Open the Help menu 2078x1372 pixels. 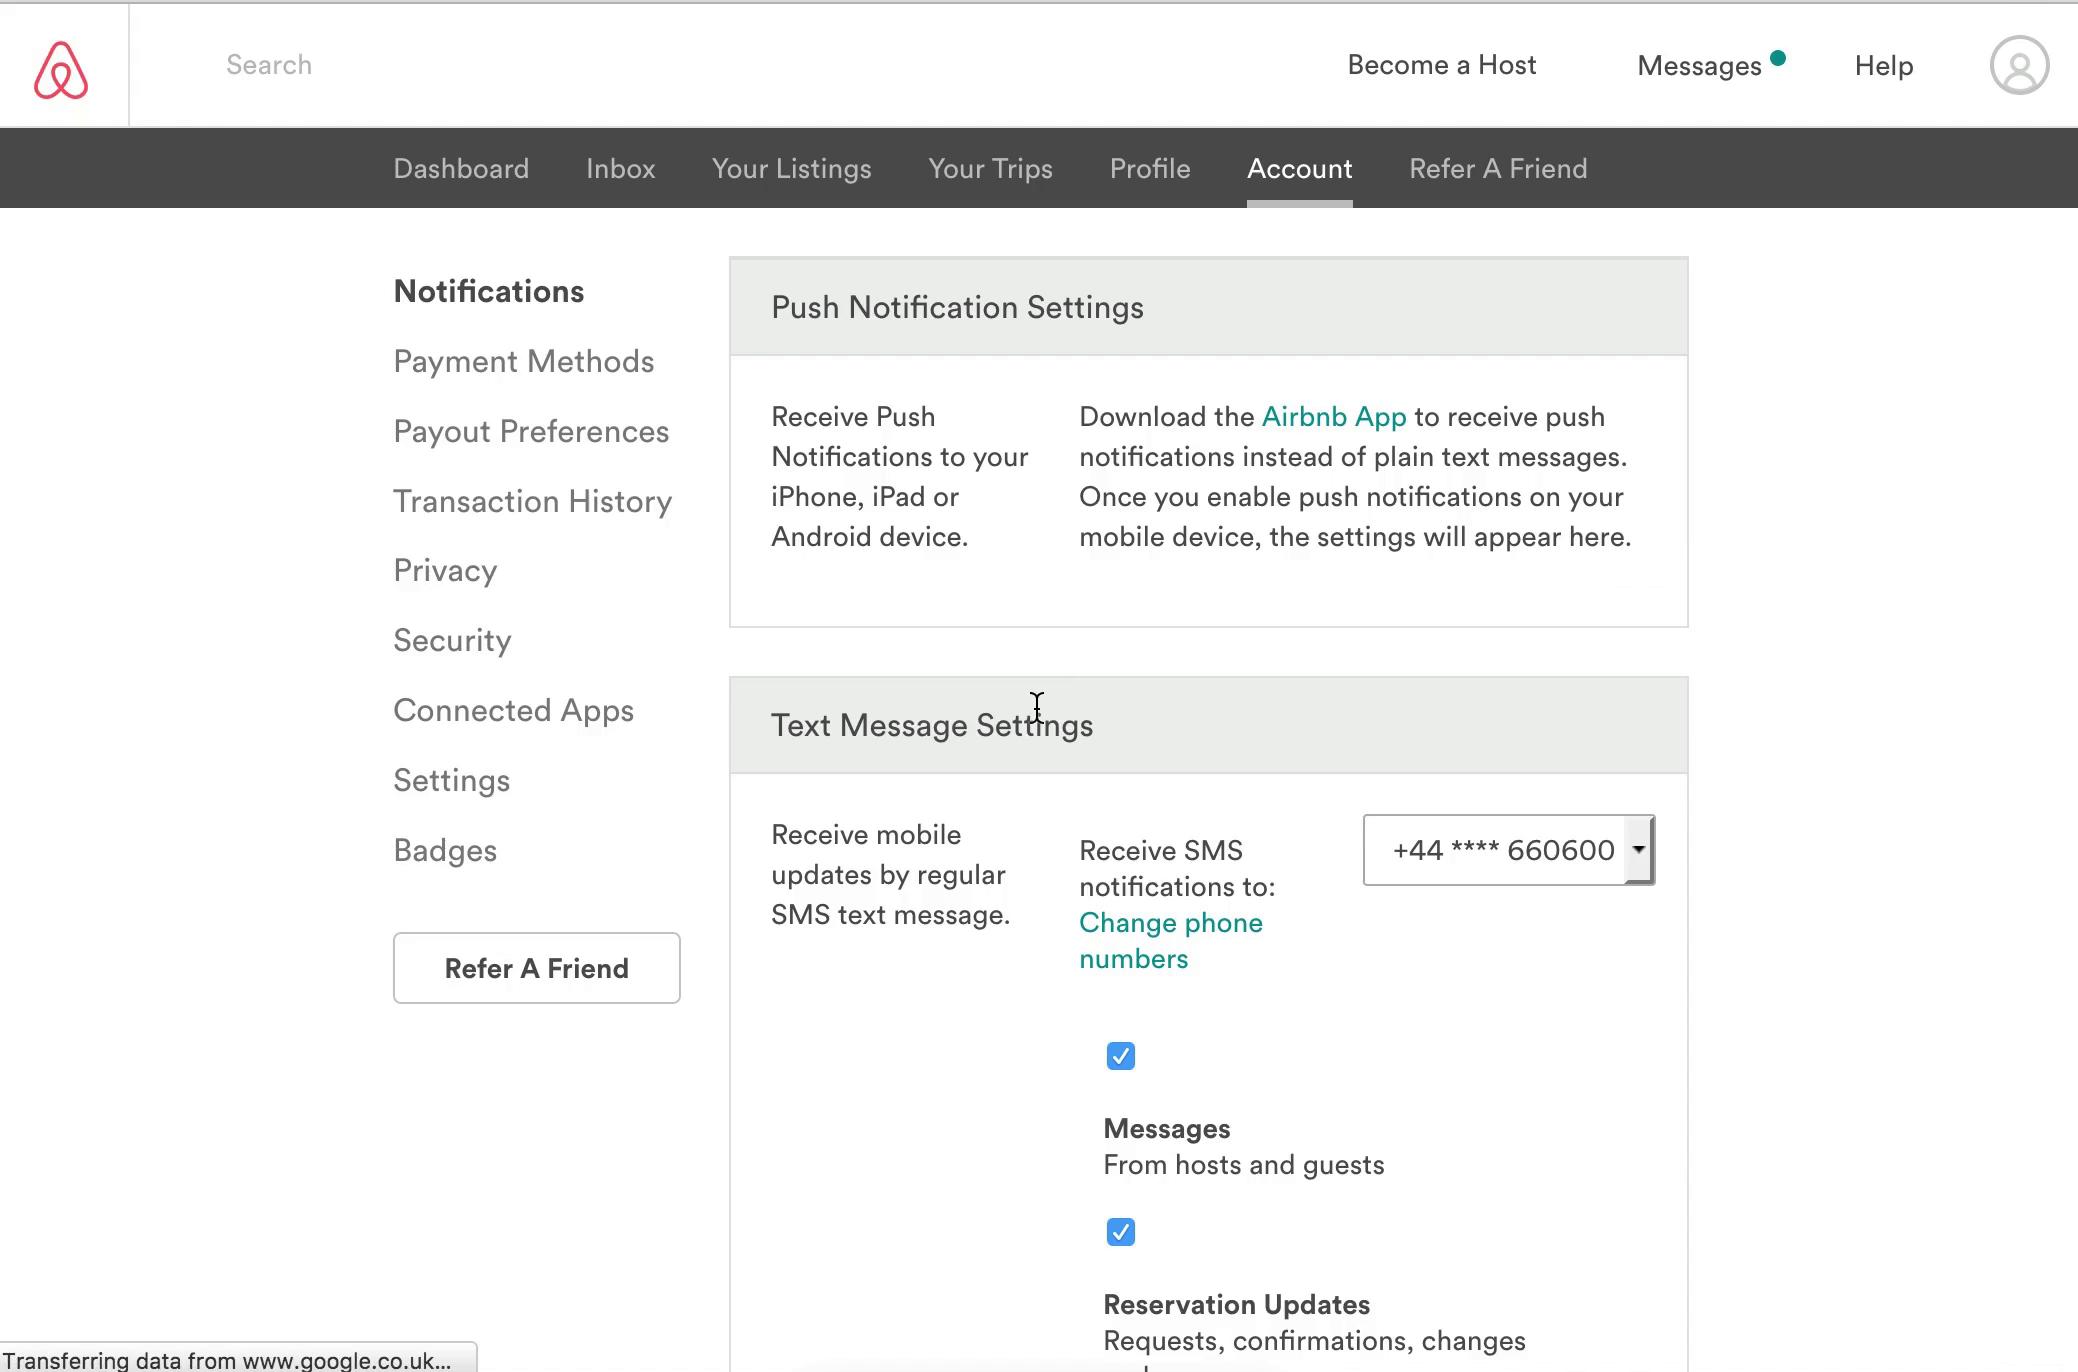pos(1883,66)
